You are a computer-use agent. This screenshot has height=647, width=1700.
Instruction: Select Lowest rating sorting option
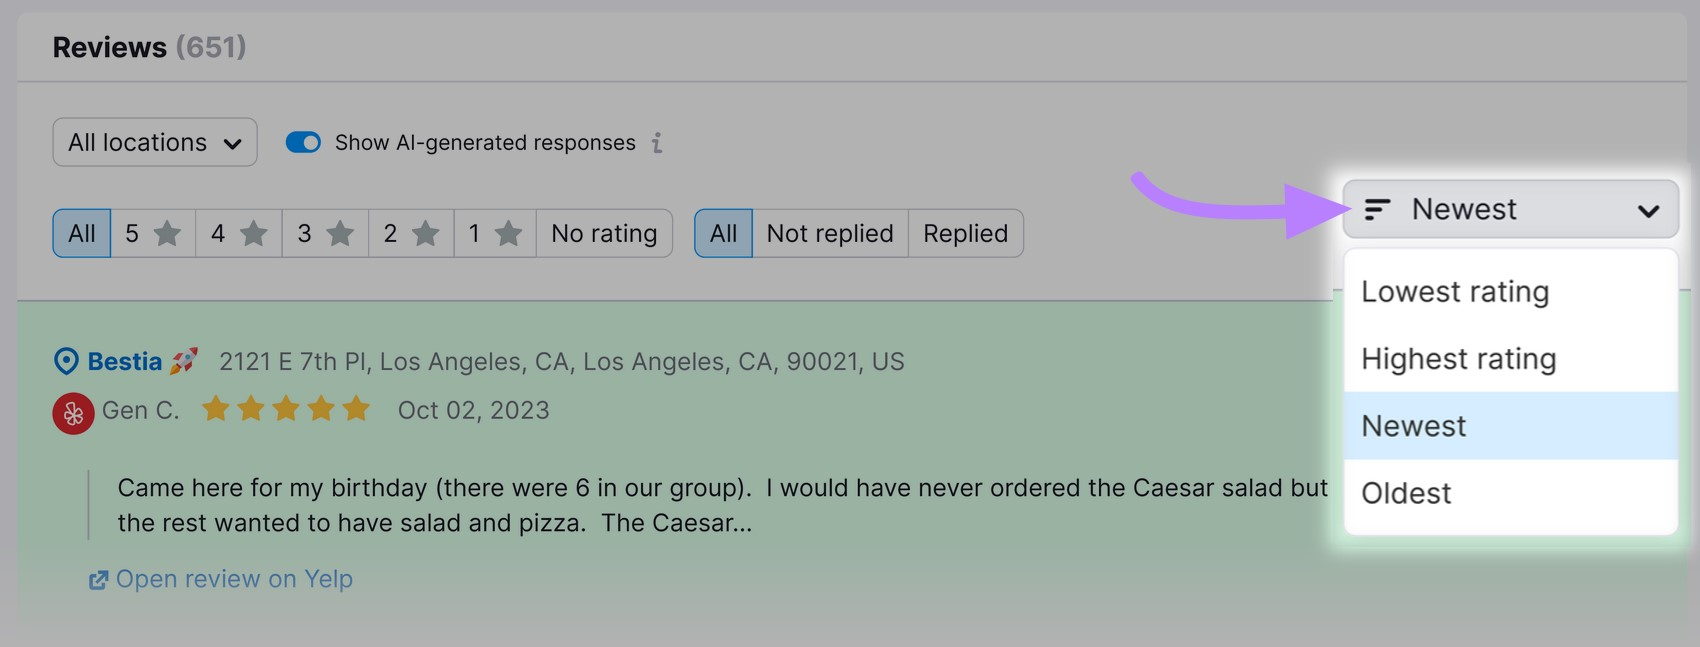(1456, 291)
